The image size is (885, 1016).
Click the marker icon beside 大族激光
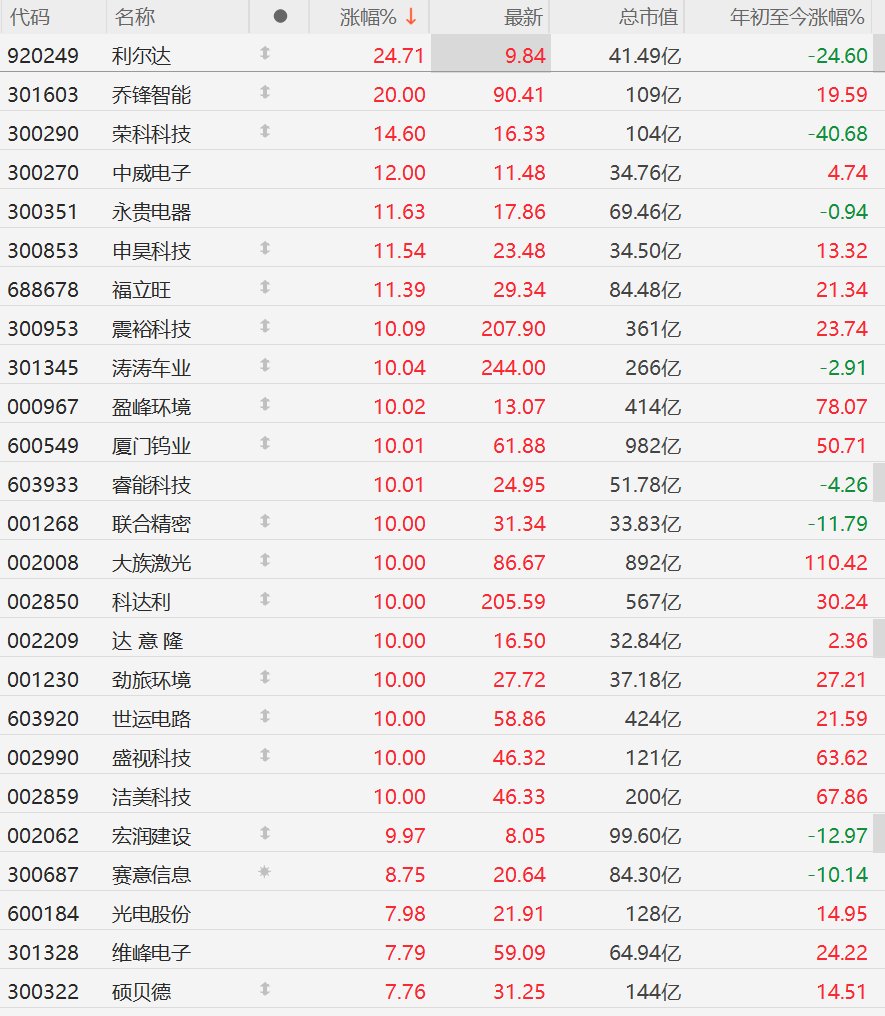click(x=265, y=561)
